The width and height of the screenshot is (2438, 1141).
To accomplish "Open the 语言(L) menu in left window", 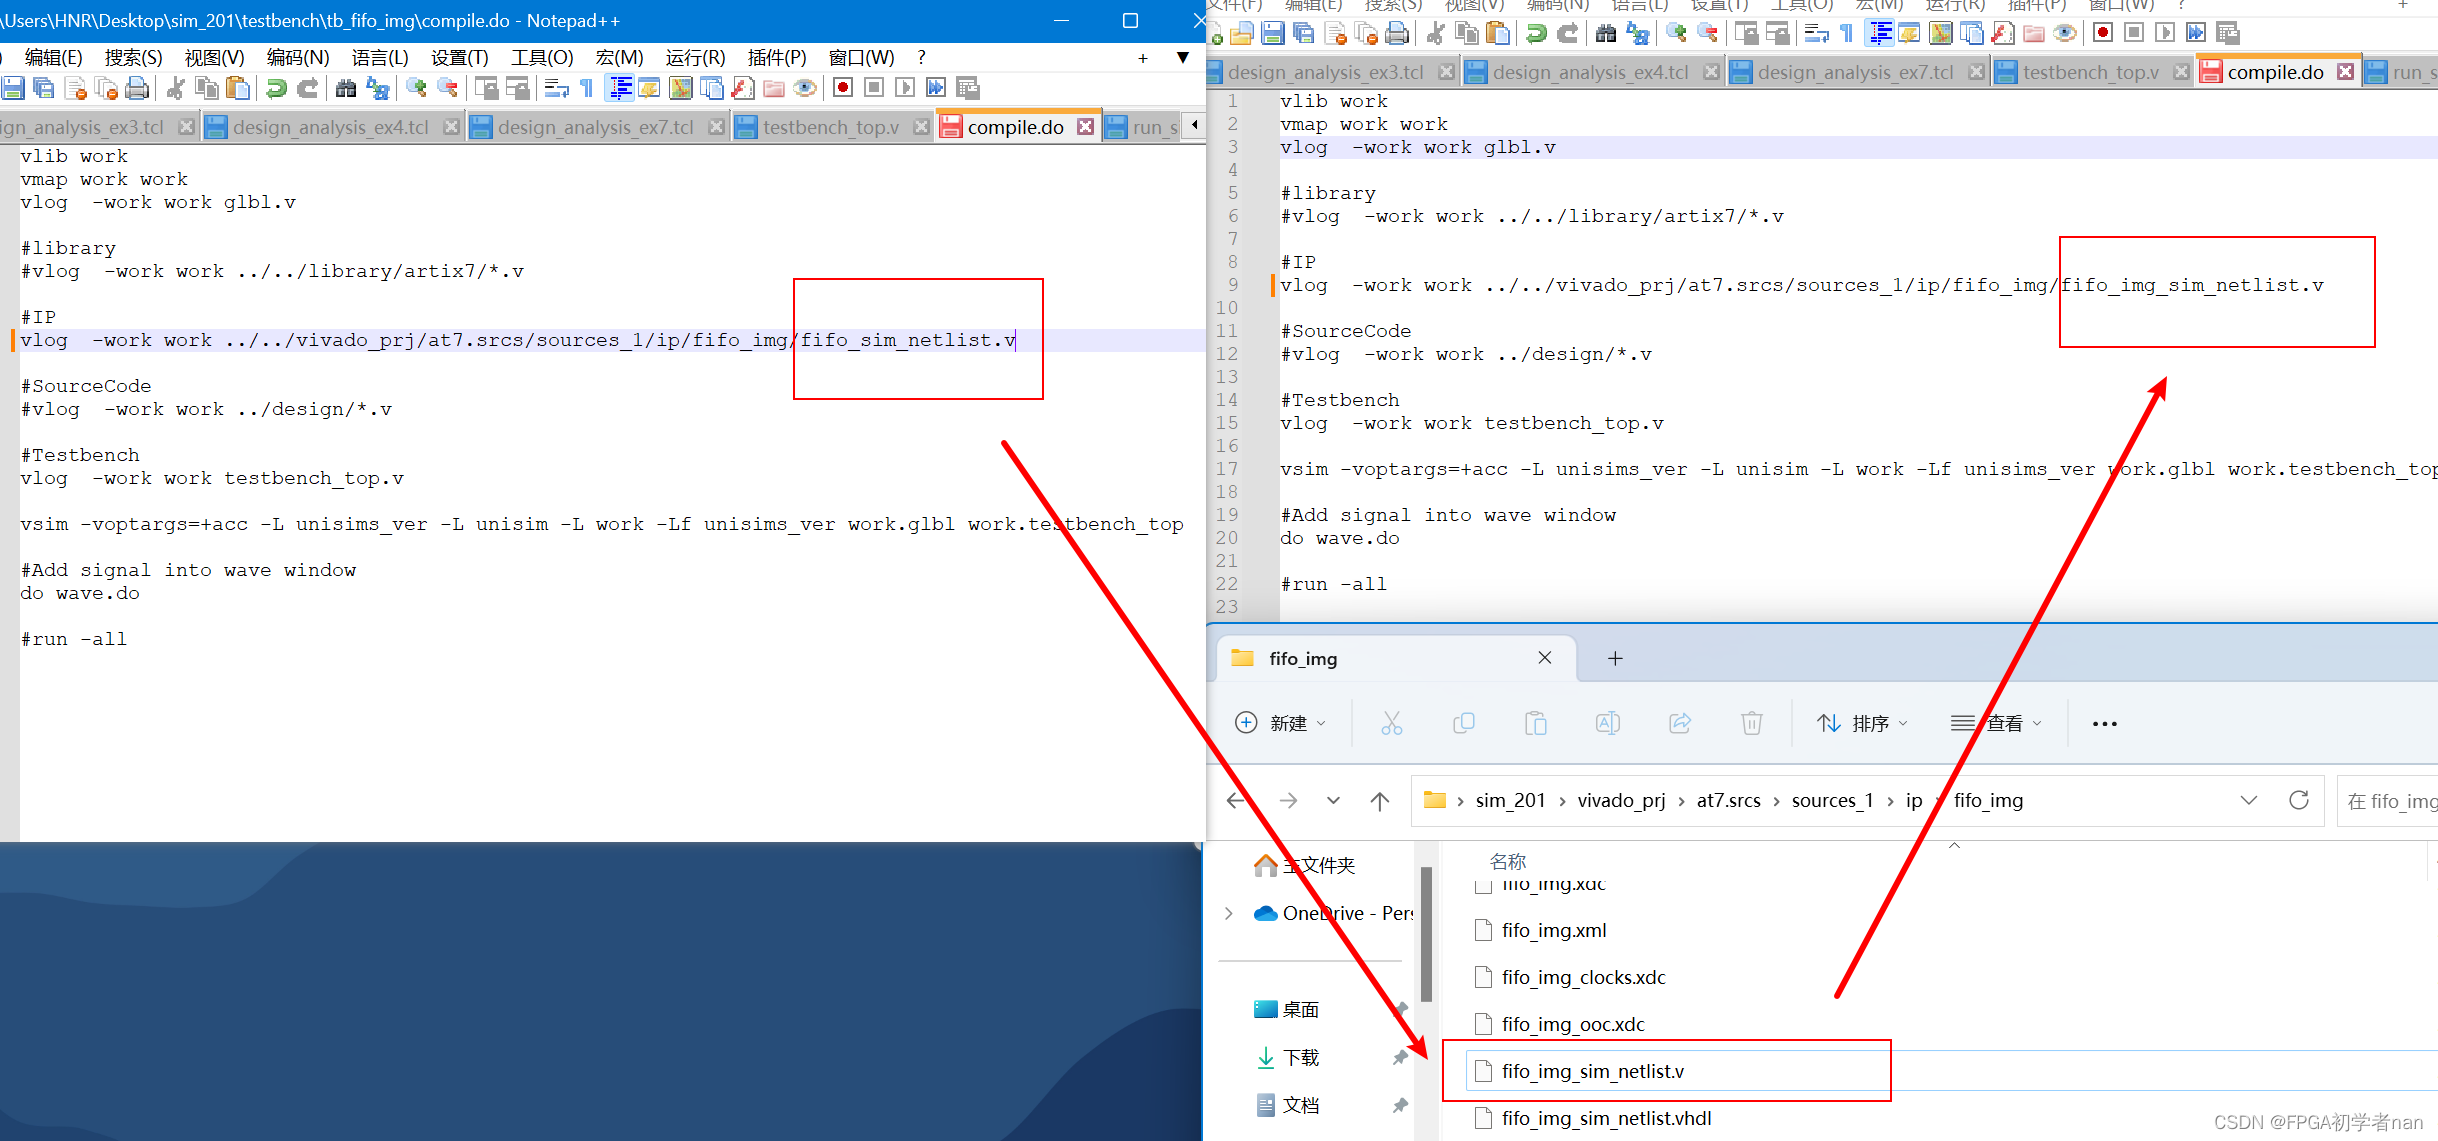I will click(379, 57).
